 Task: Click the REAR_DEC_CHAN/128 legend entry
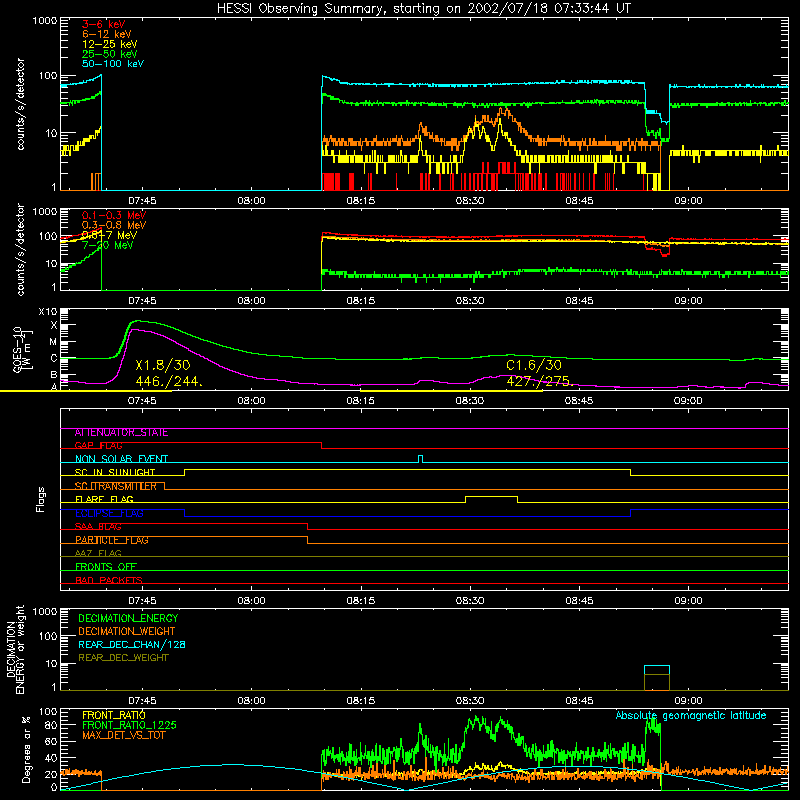(132, 644)
